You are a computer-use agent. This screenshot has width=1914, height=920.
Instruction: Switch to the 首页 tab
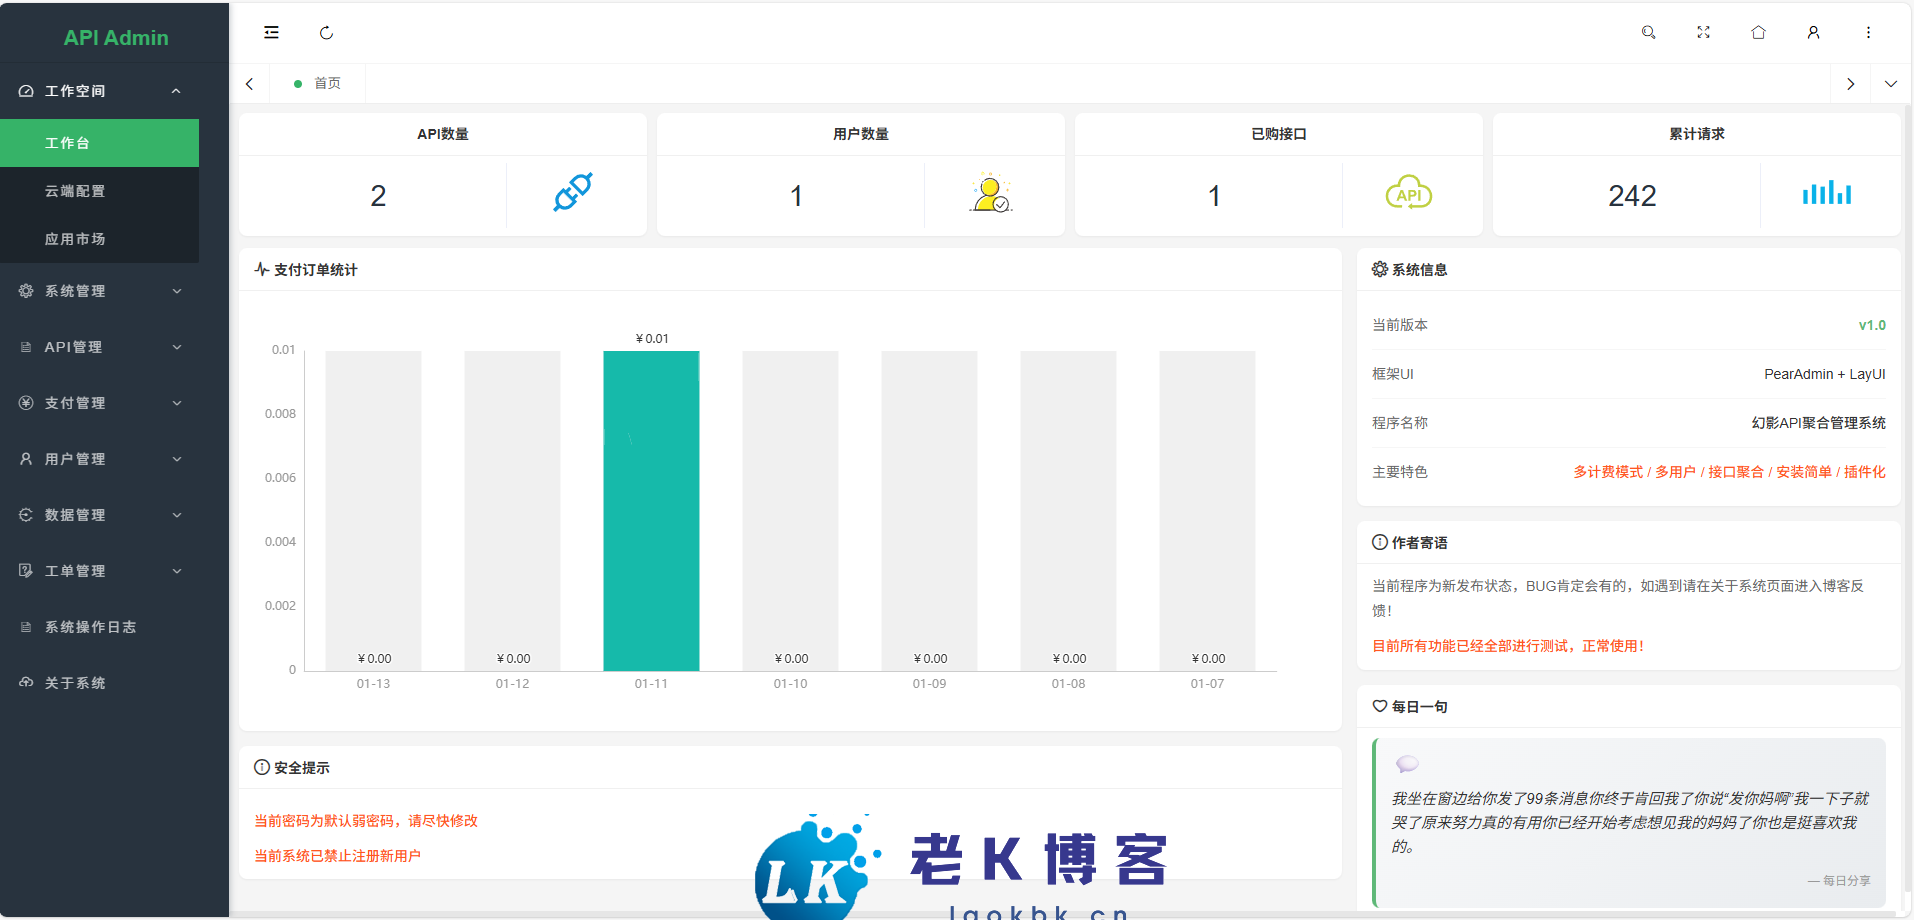[x=327, y=84]
